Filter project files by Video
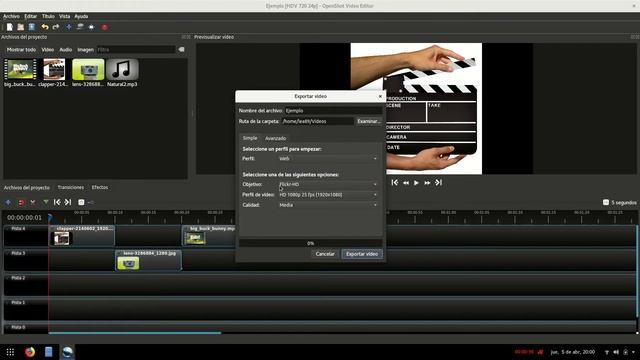This screenshot has height=360, width=640. (47, 49)
